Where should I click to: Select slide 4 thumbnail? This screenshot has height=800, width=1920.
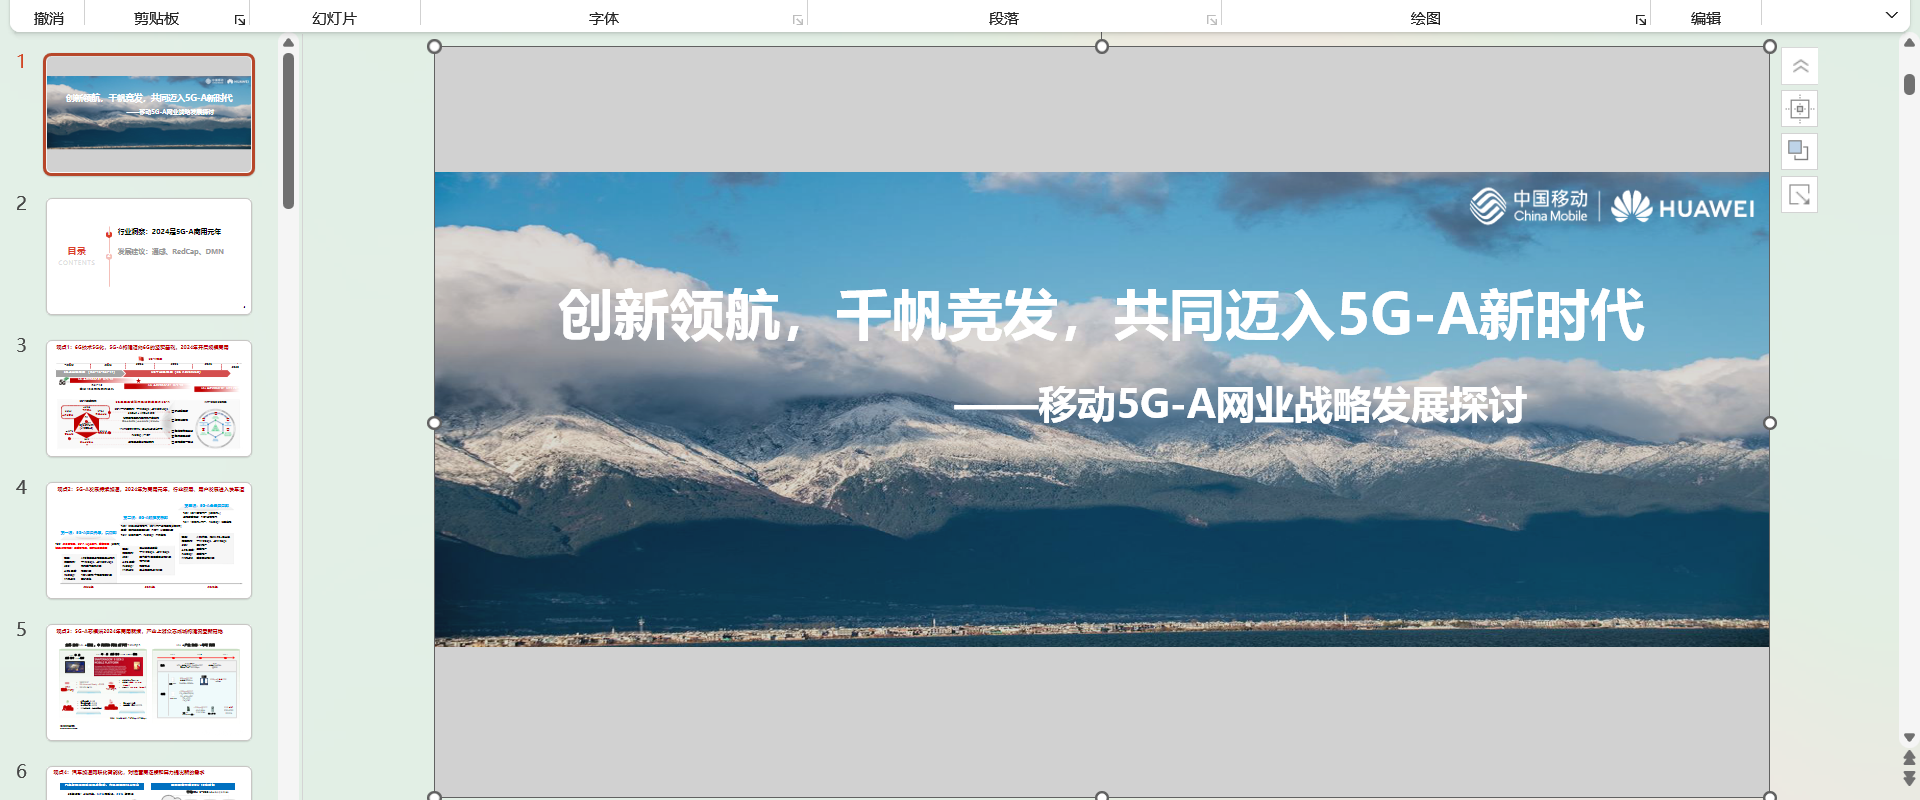149,541
